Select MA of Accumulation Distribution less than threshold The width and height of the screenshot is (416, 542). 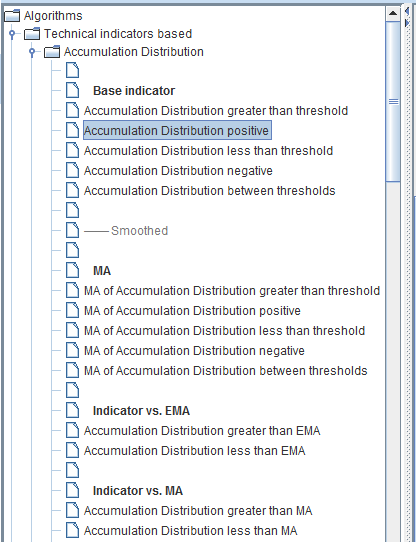pyautogui.click(x=224, y=331)
